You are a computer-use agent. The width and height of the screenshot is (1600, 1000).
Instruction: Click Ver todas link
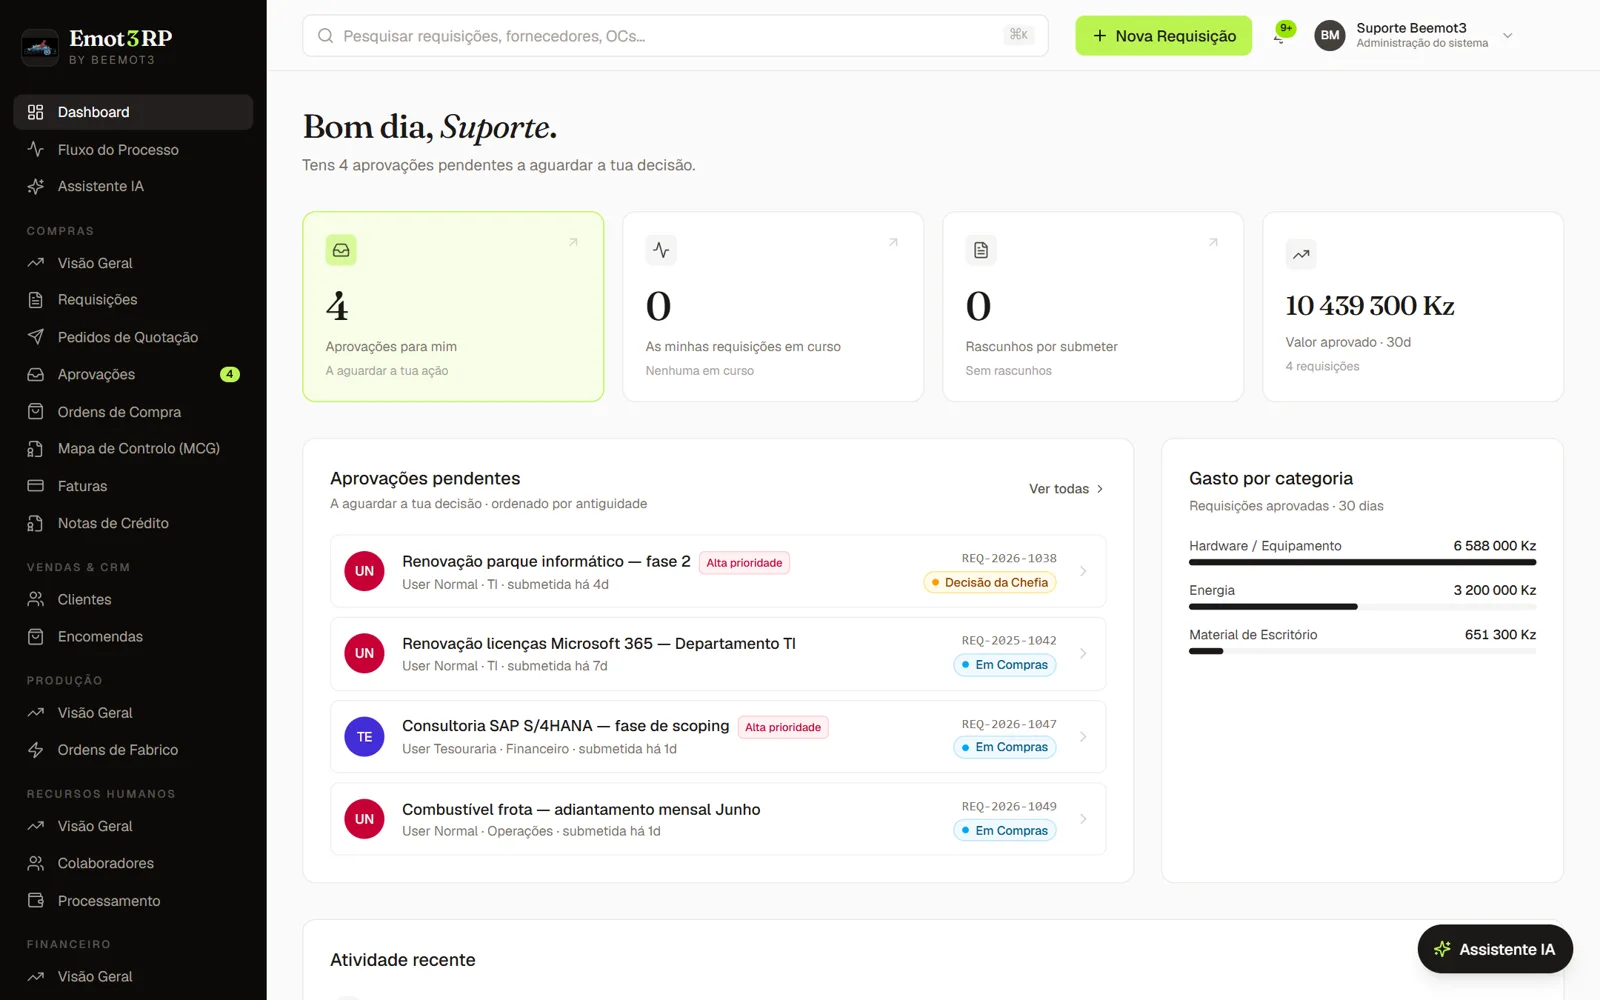pos(1066,489)
